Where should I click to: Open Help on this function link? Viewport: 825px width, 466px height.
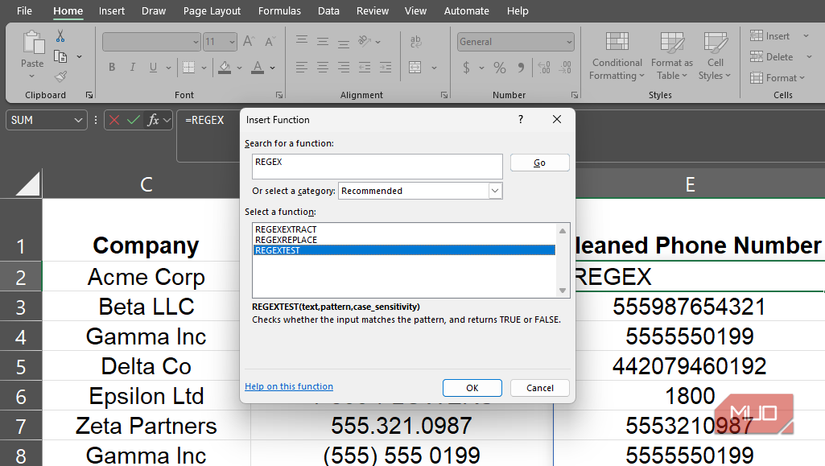[289, 387]
